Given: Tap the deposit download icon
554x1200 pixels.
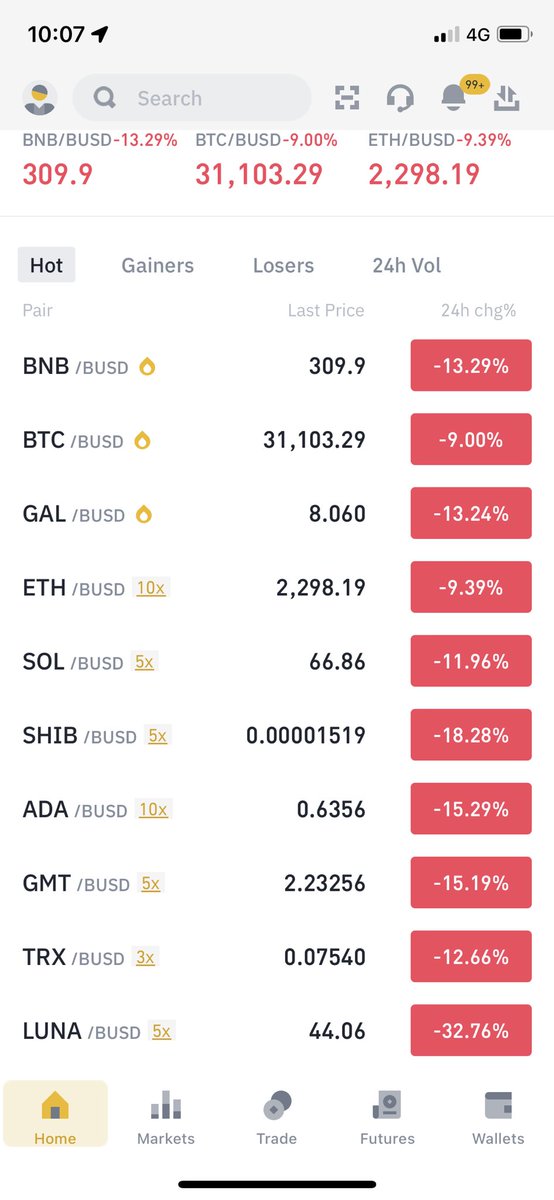Looking at the screenshot, I should click(x=507, y=98).
